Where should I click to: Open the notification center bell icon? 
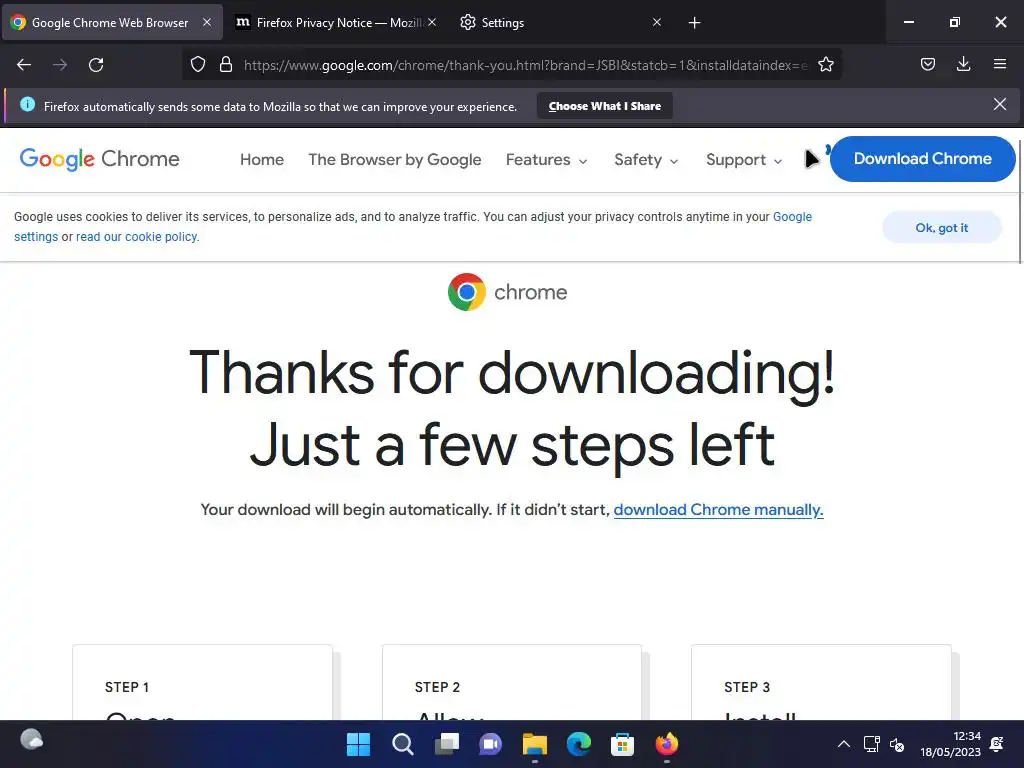tap(997, 744)
